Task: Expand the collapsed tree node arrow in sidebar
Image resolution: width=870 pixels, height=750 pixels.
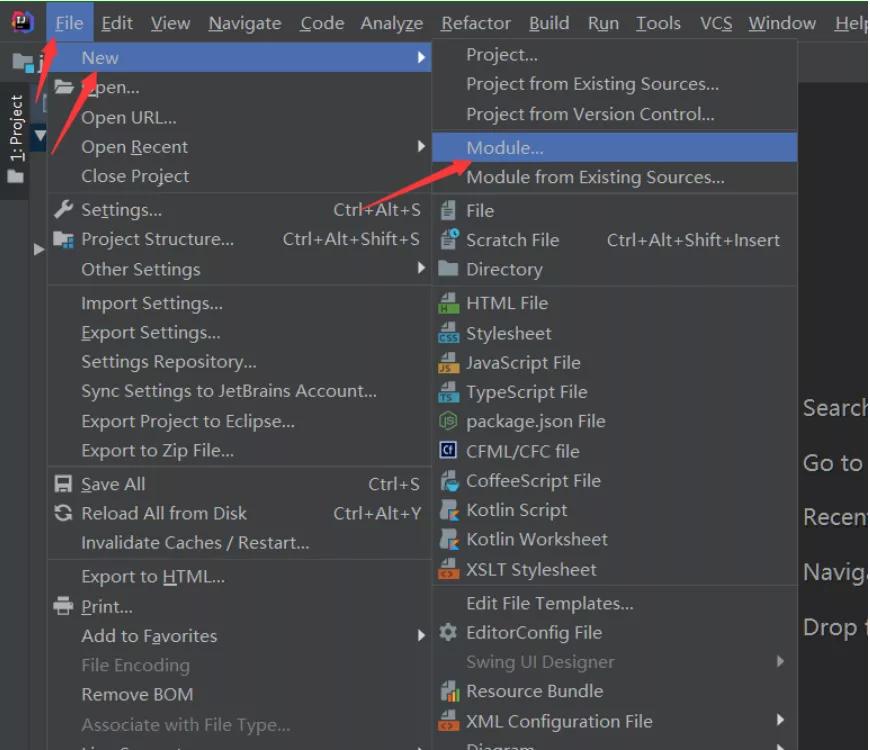Action: tap(38, 249)
